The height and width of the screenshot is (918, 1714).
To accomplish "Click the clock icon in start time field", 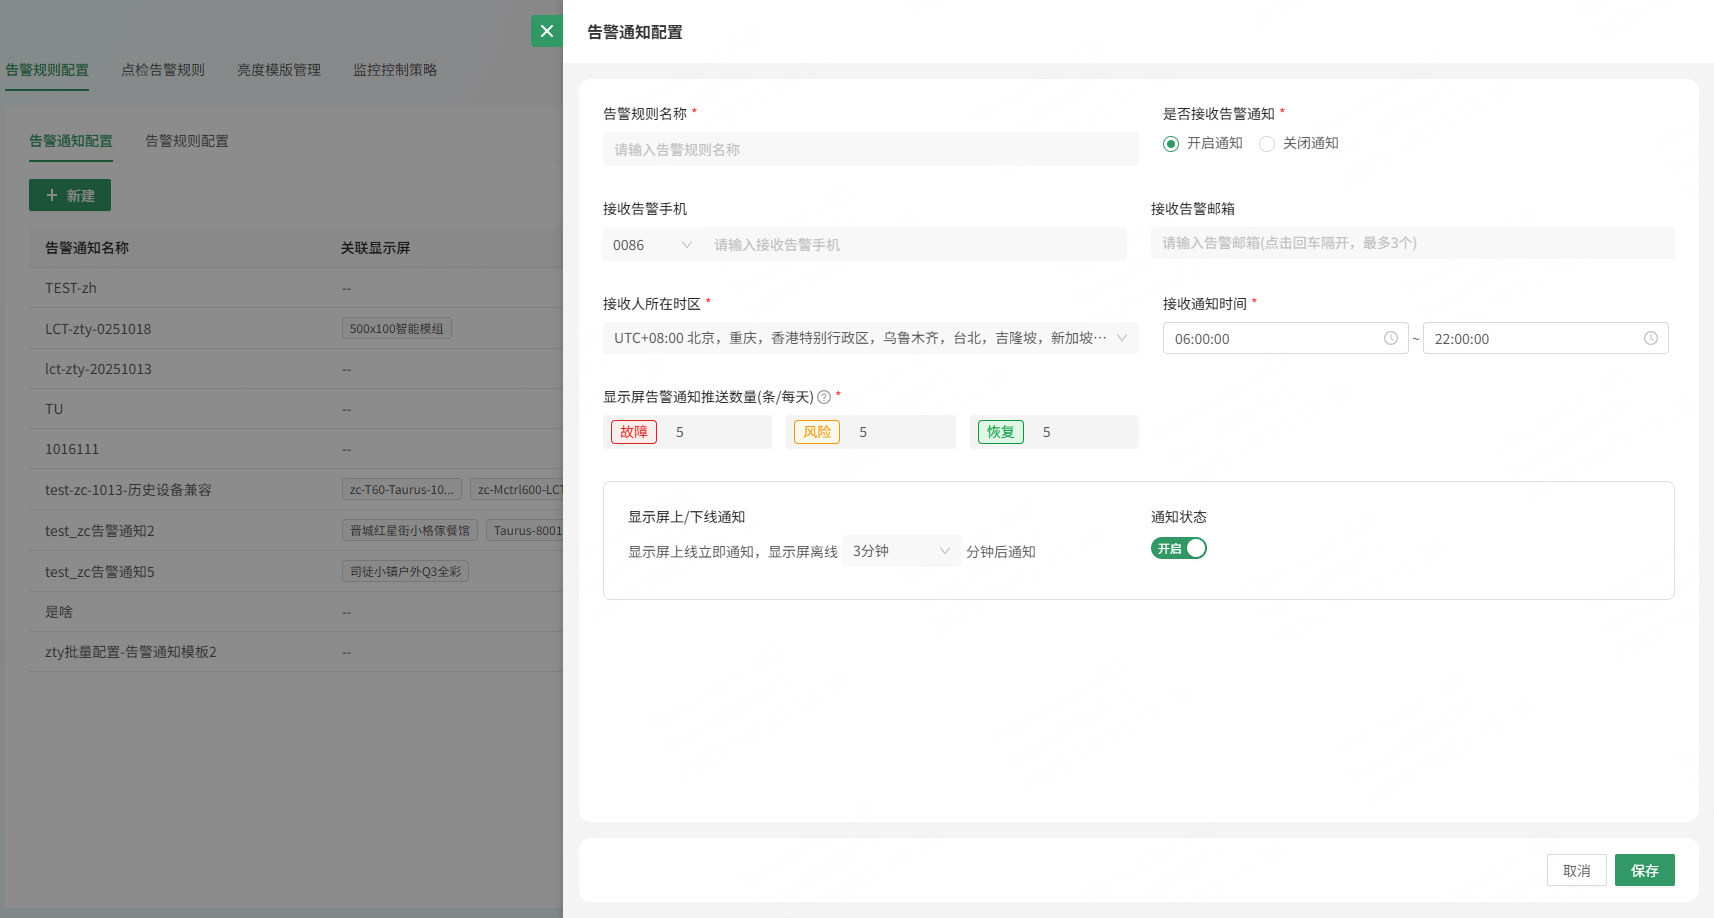I will pyautogui.click(x=1390, y=339).
